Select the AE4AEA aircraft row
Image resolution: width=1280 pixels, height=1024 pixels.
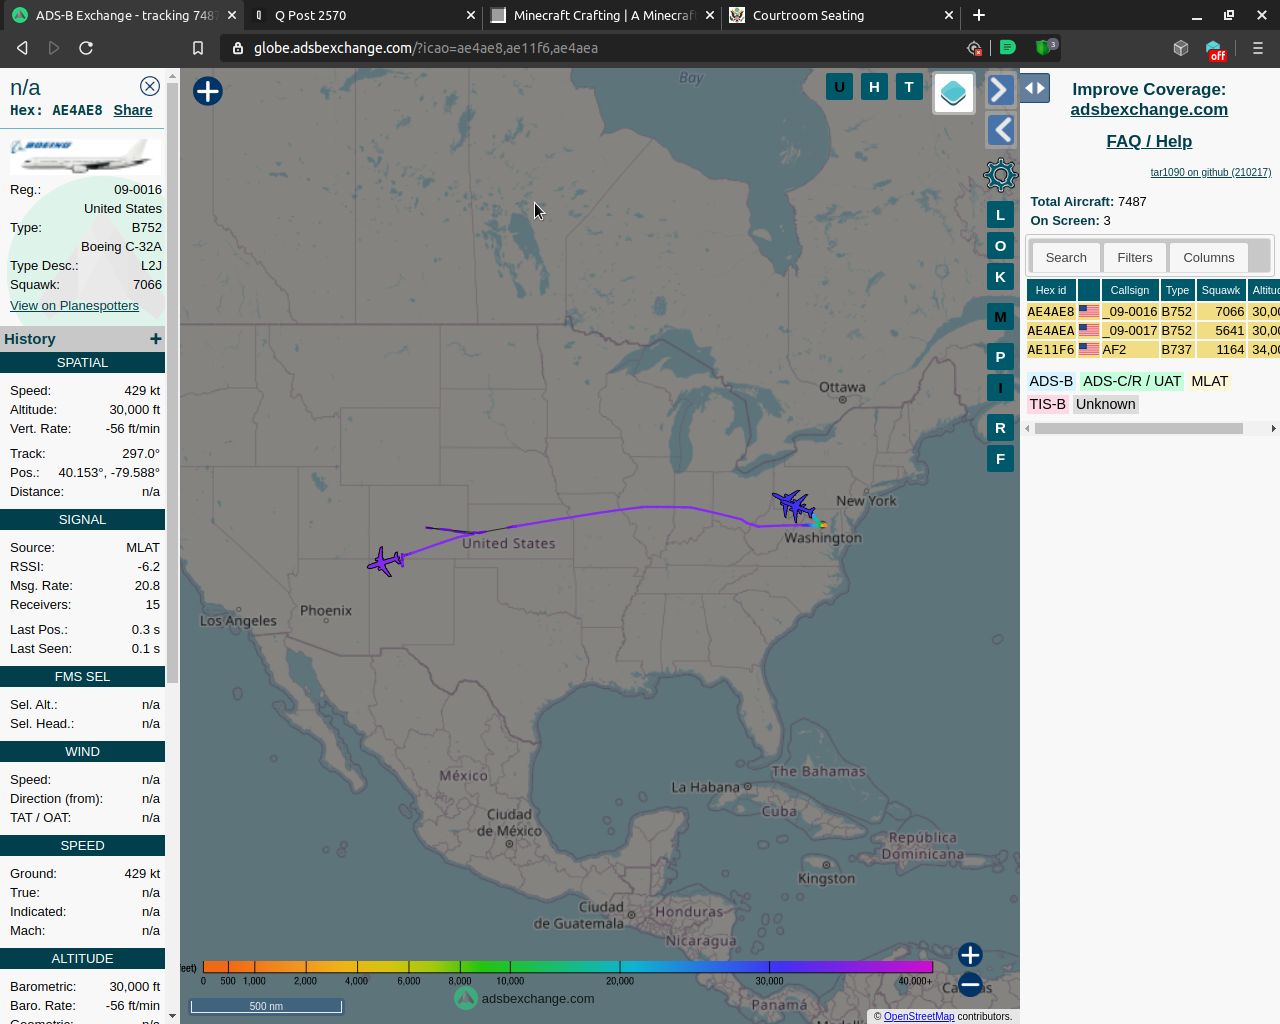coord(1153,330)
